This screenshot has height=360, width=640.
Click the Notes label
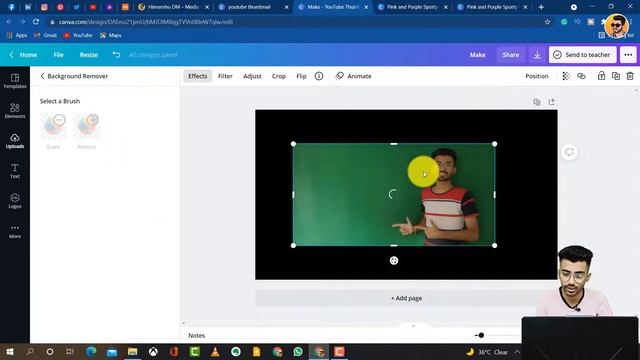pyautogui.click(x=196, y=335)
